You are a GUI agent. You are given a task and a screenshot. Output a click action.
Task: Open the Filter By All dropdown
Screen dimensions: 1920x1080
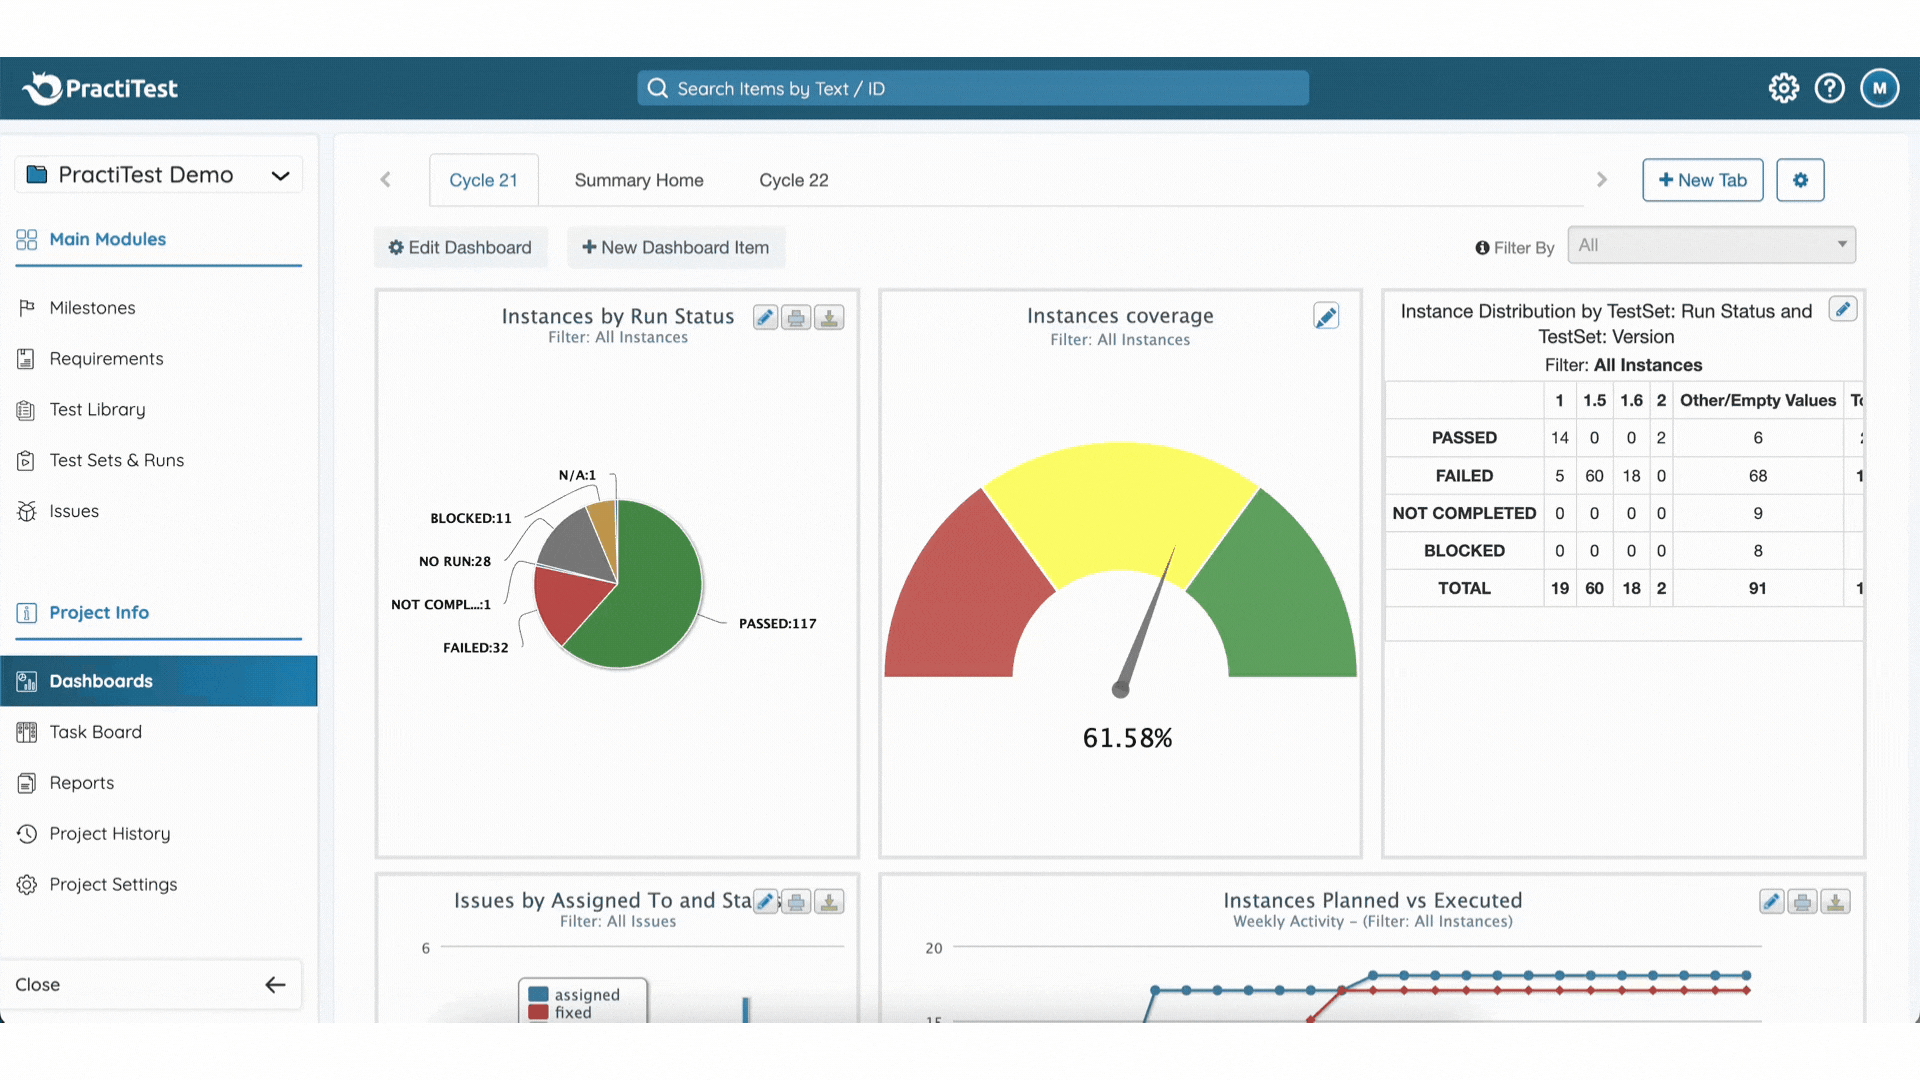pos(1711,245)
